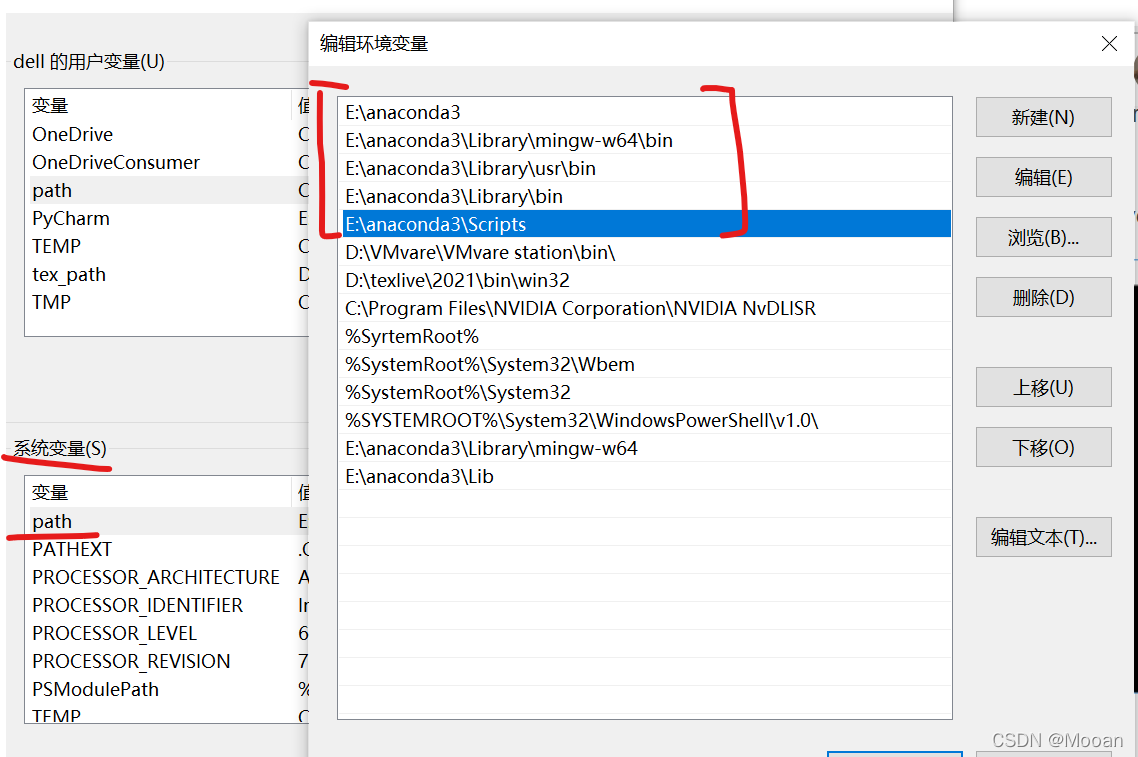Screen dimensions: 1138x757
Task: Select E:\anaconda3\Library\usr\bin entry
Action: [645, 168]
